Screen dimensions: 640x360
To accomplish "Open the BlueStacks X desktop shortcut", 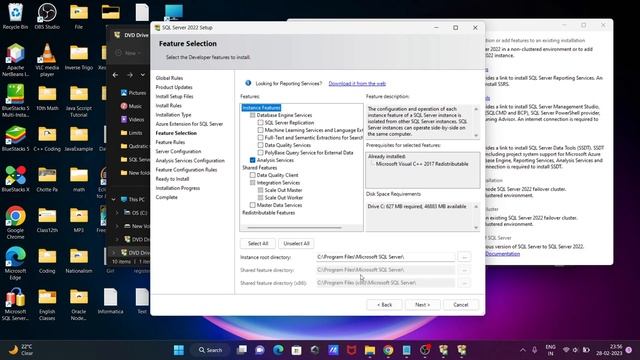I will tap(15, 179).
